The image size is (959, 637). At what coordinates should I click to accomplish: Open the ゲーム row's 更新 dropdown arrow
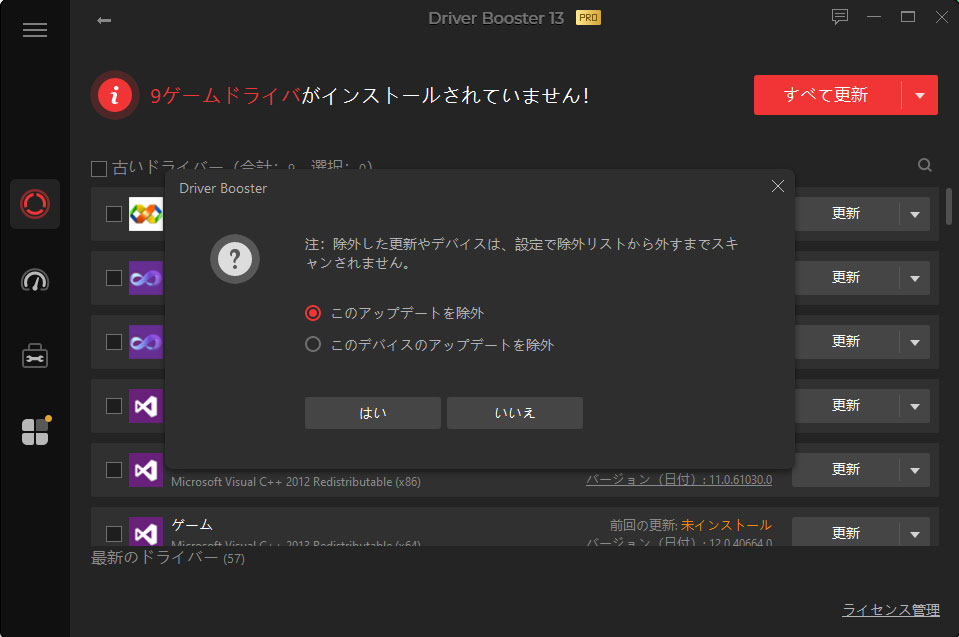pyautogui.click(x=915, y=534)
